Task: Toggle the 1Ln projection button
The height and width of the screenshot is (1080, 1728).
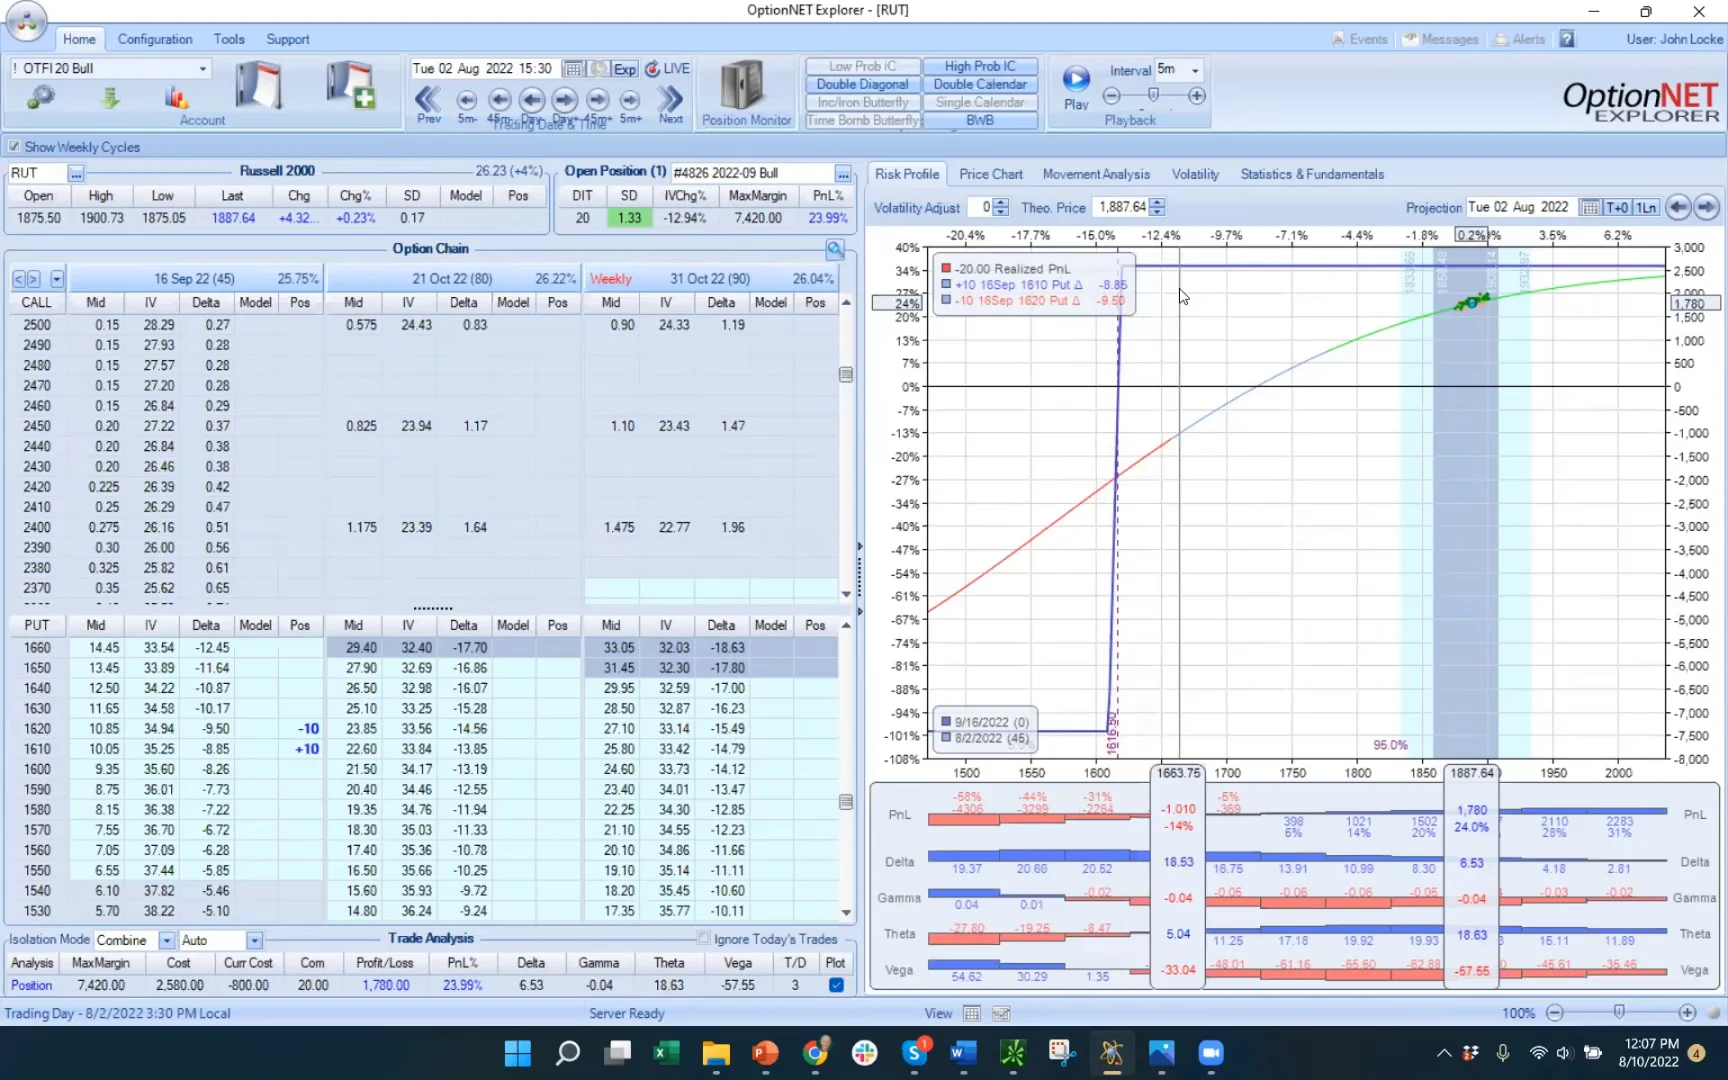Action: [1646, 207]
